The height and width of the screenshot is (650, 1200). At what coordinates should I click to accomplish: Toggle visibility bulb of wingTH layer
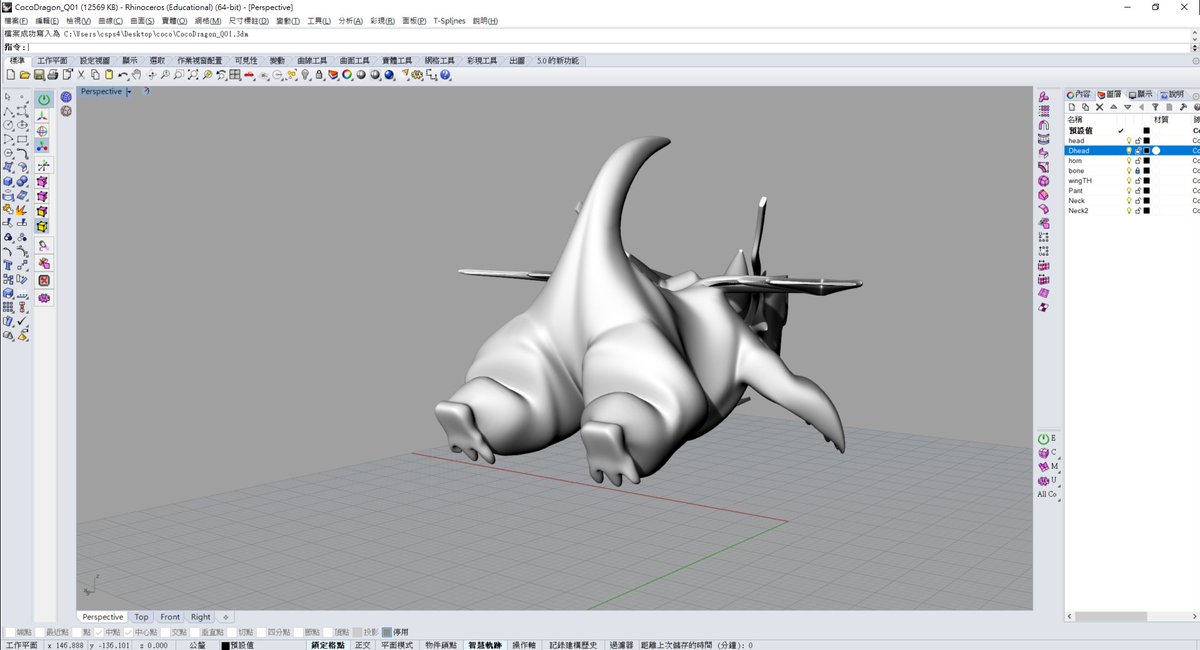(x=1129, y=181)
